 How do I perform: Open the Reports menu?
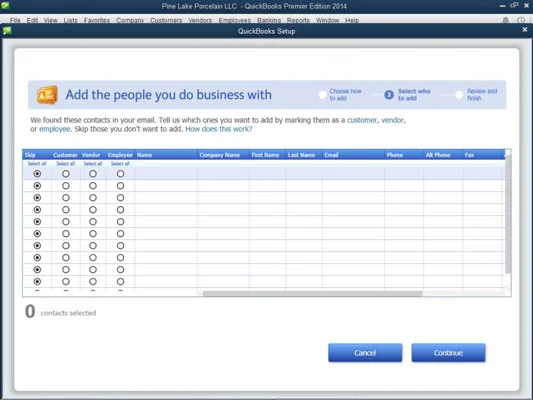coord(298,20)
